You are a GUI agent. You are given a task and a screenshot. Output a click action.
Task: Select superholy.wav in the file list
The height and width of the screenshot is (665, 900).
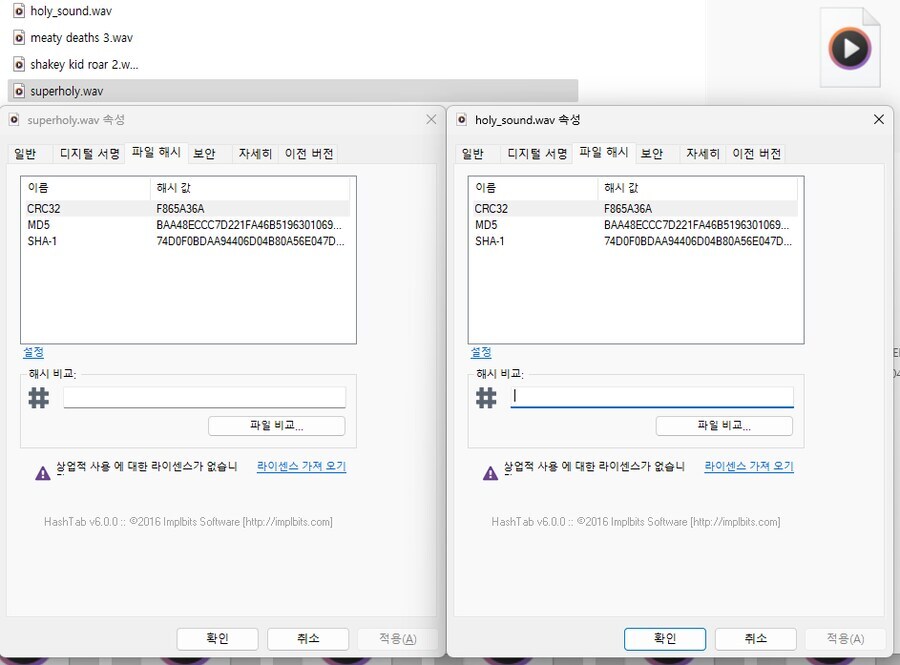pyautogui.click(x=293, y=91)
